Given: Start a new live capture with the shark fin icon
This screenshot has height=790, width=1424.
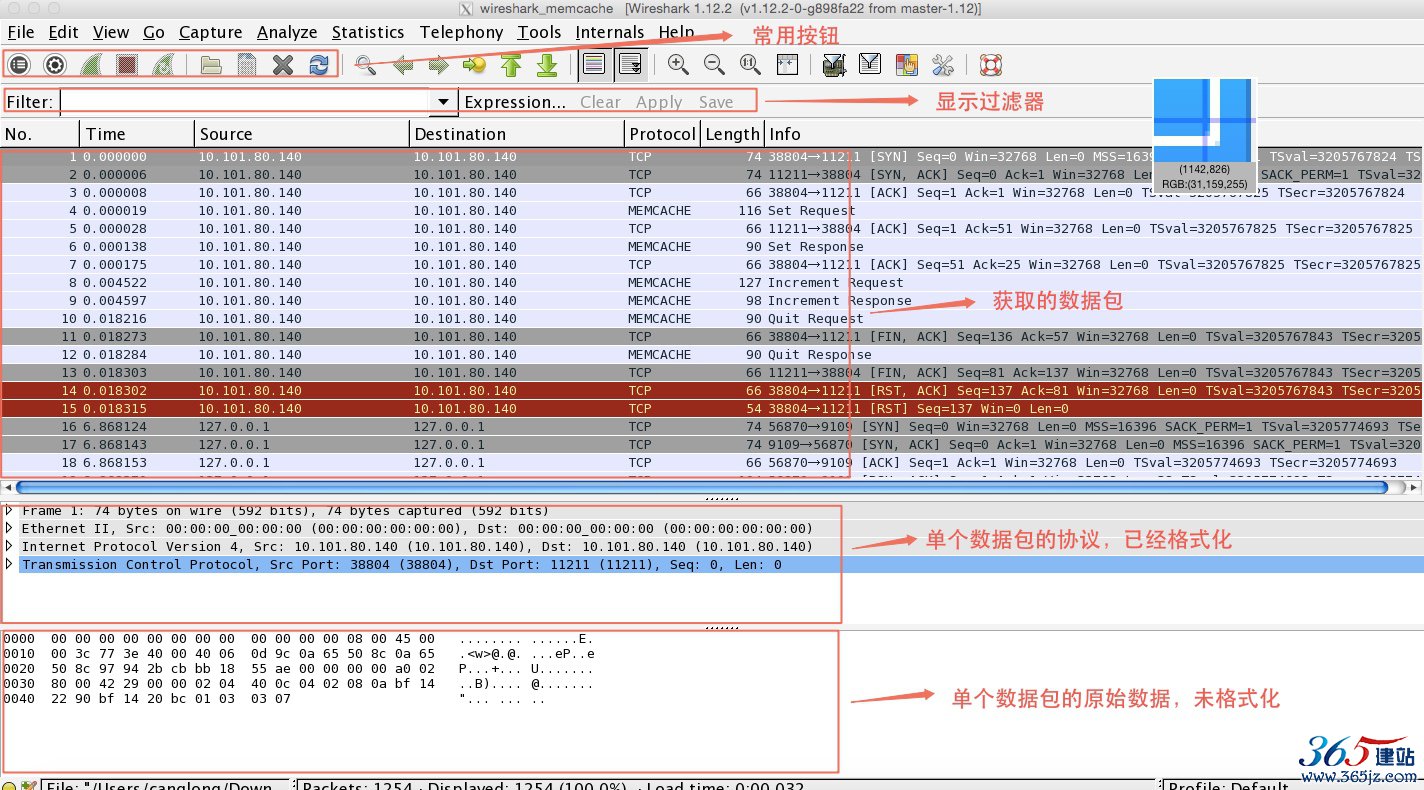Looking at the screenshot, I should tap(91, 65).
